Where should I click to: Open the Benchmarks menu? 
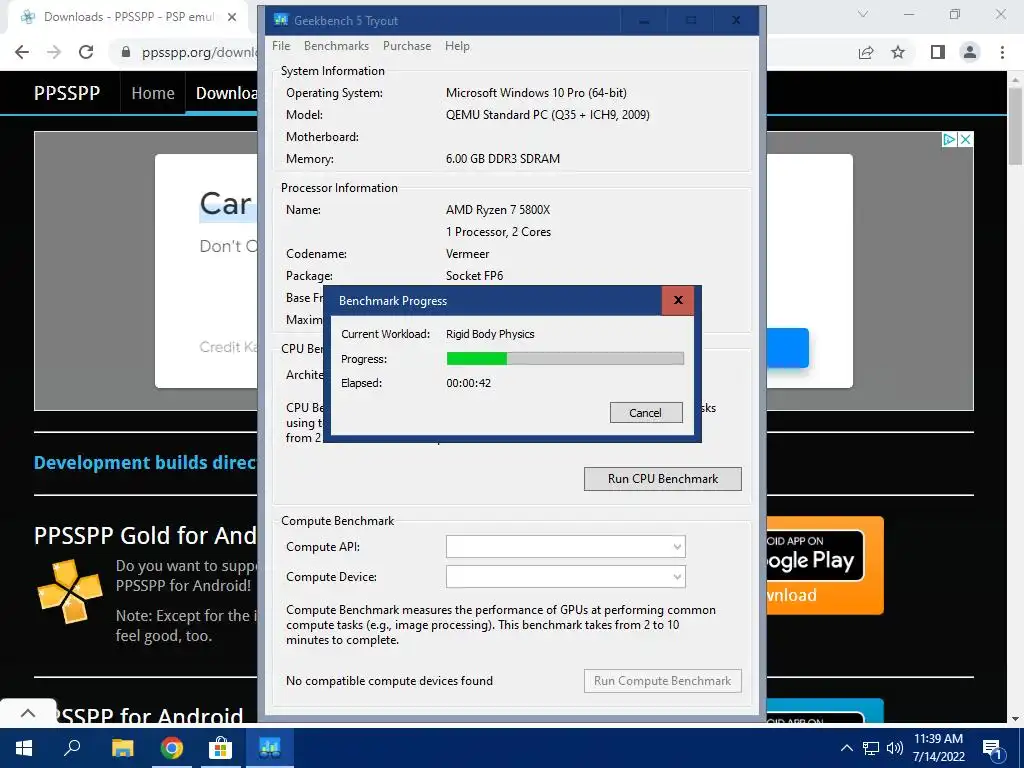pyautogui.click(x=336, y=46)
